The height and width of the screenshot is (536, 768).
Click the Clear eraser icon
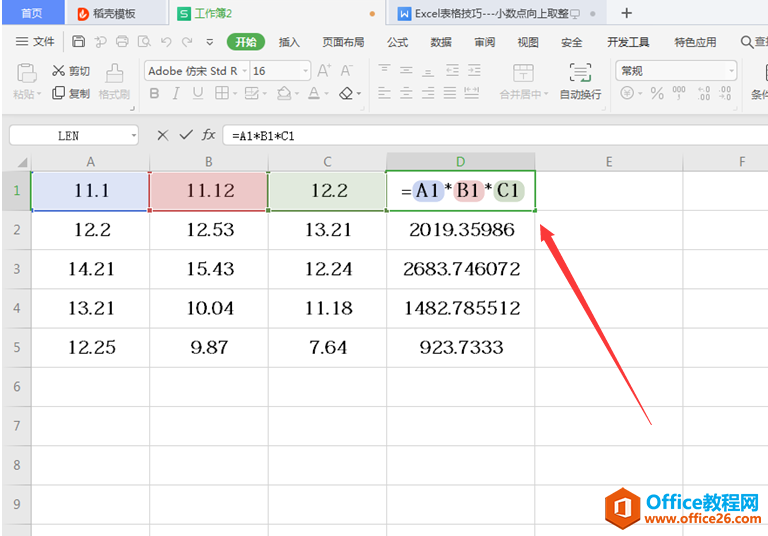[x=346, y=93]
